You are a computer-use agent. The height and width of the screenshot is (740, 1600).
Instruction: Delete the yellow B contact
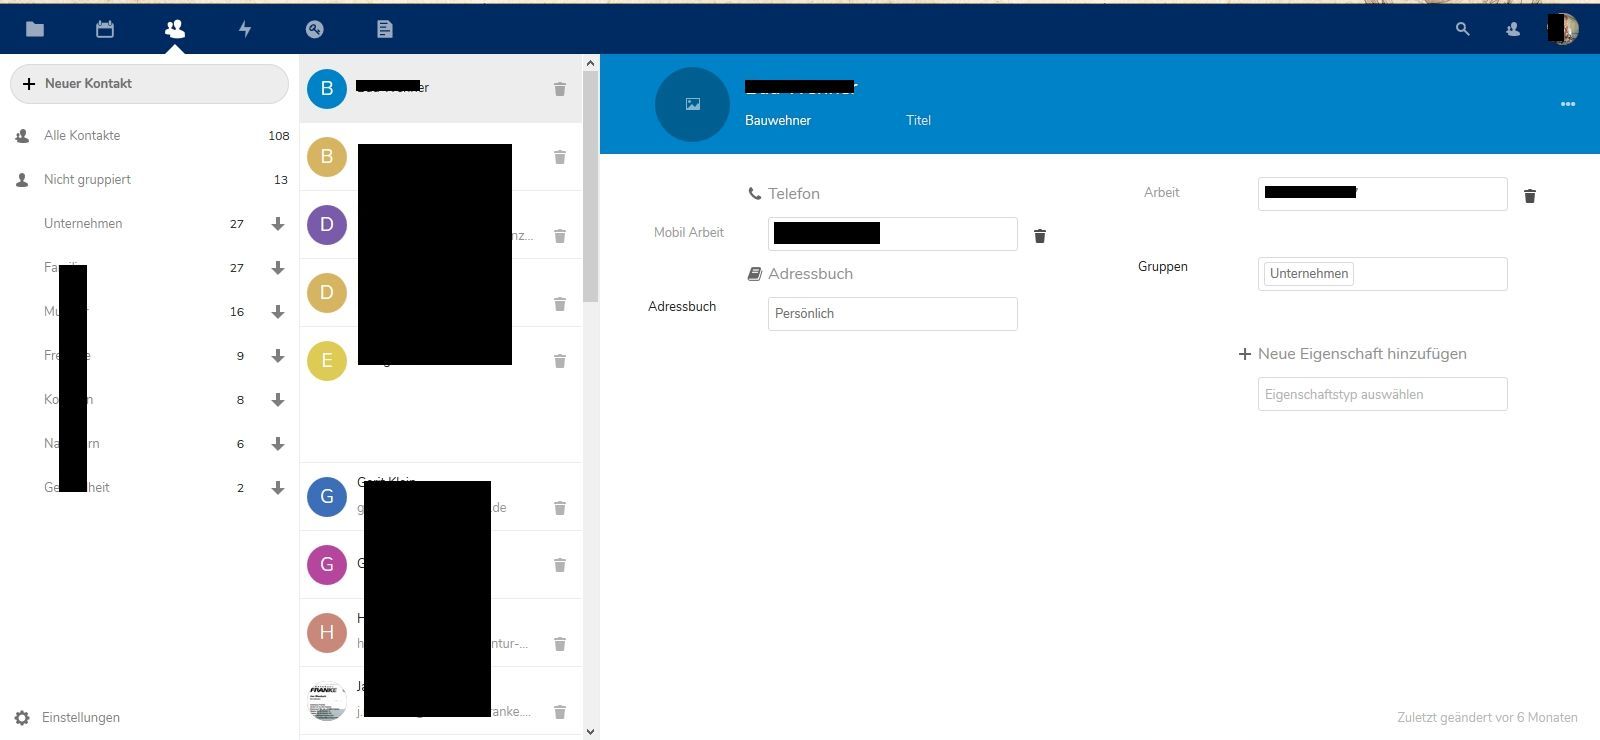560,157
